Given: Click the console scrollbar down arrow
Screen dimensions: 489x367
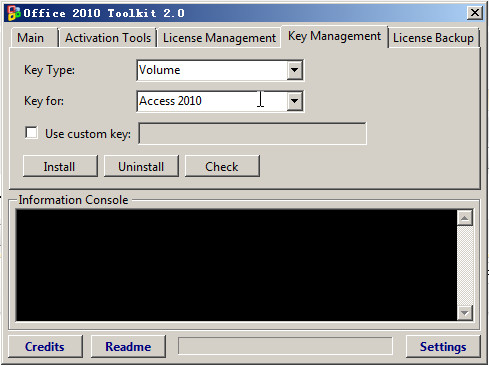Looking at the screenshot, I should click(465, 313).
